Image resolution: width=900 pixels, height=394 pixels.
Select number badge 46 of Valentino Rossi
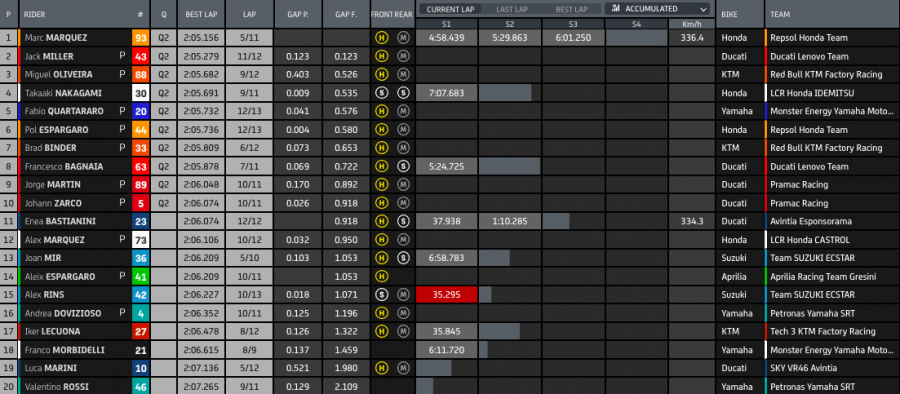(x=141, y=387)
